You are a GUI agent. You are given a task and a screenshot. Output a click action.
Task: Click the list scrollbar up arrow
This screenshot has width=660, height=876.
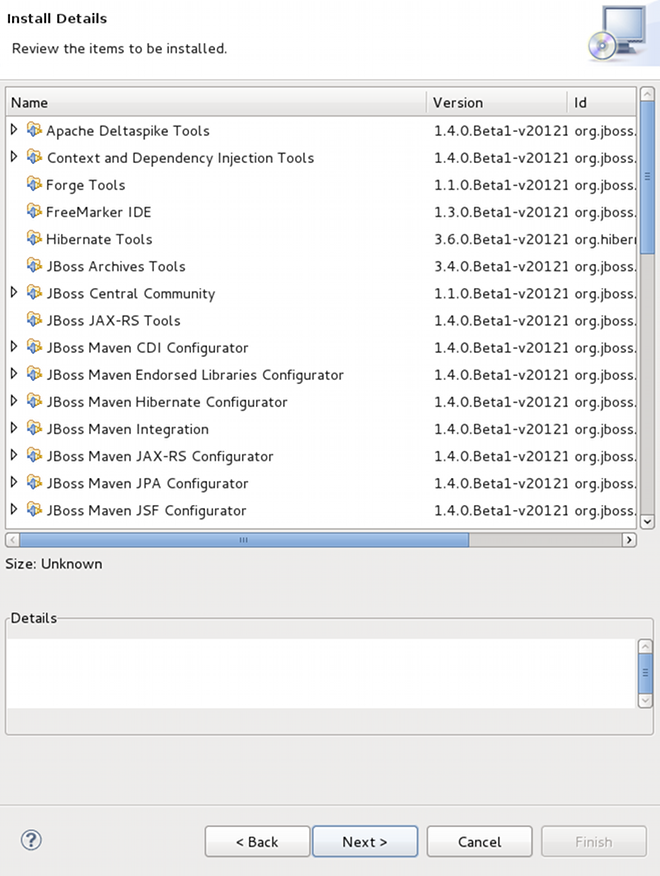pyautogui.click(x=647, y=94)
